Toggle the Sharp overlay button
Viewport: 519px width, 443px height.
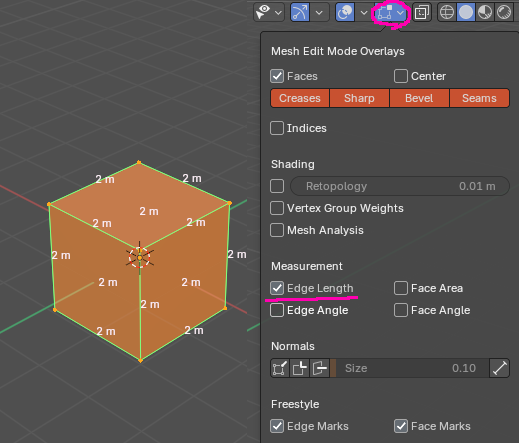[x=359, y=98]
